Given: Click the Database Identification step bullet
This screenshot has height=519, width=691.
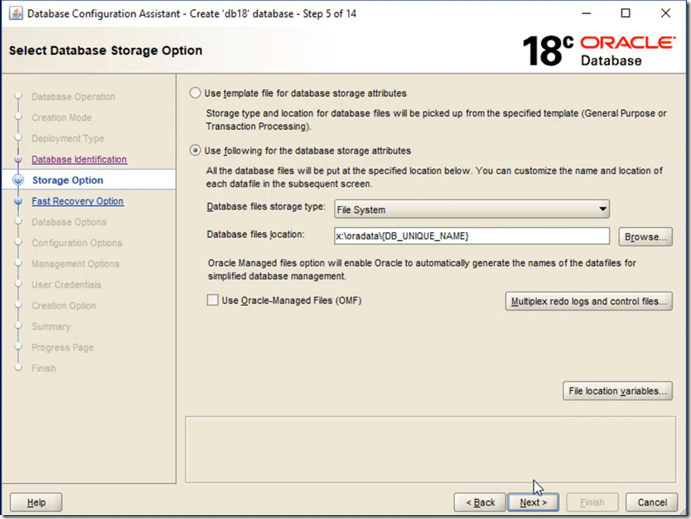Looking at the screenshot, I should (x=18, y=160).
